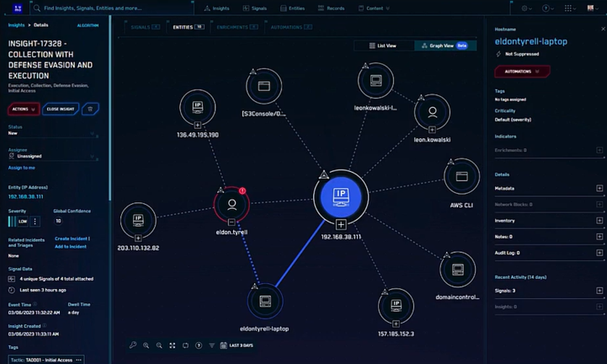Delete insight using the trash icon

(90, 109)
